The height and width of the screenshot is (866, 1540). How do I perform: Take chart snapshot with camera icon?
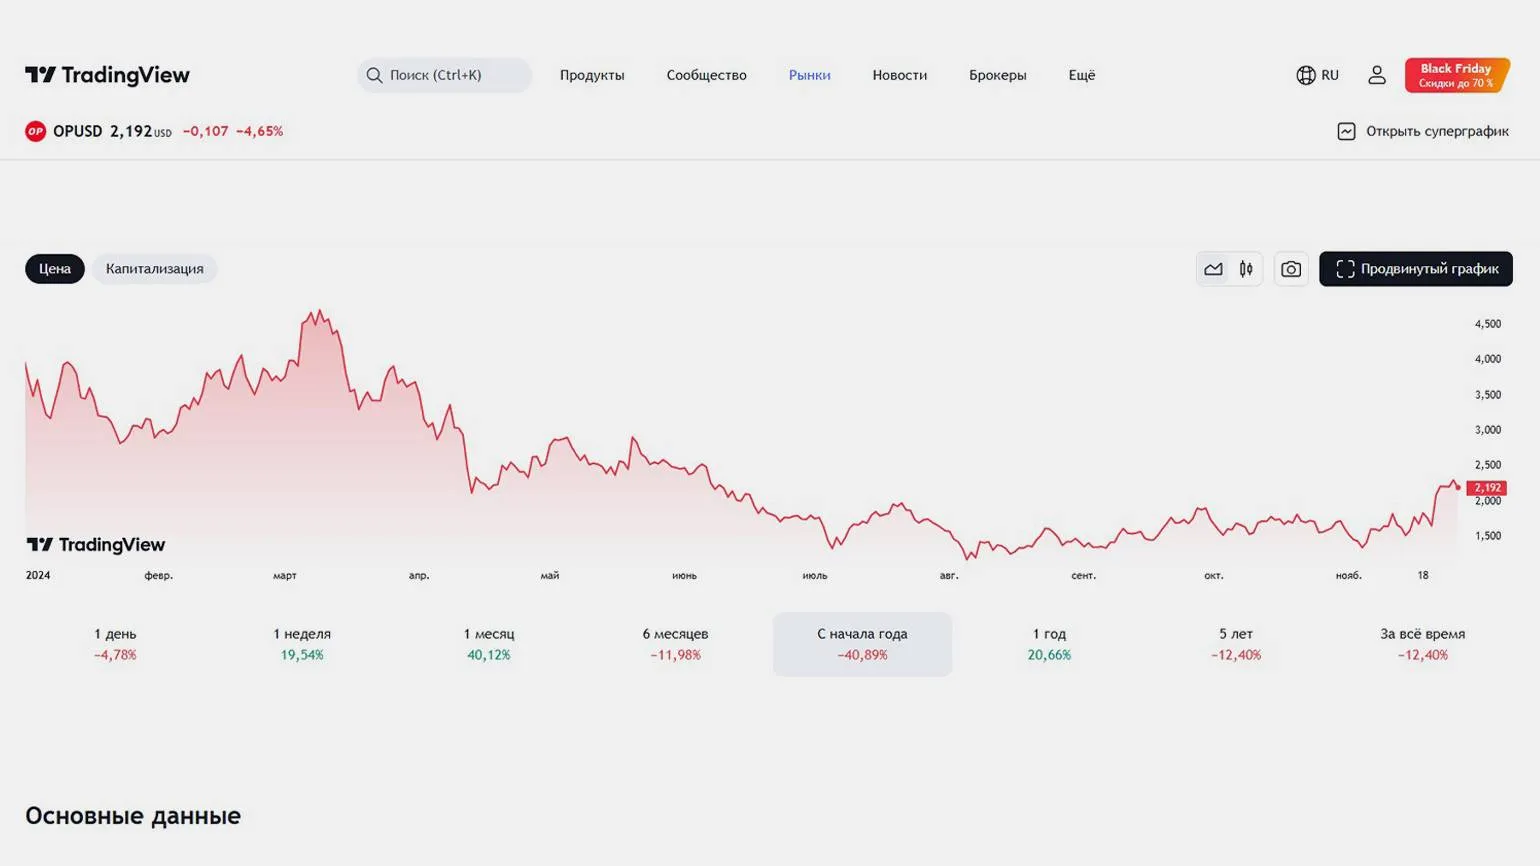1291,269
